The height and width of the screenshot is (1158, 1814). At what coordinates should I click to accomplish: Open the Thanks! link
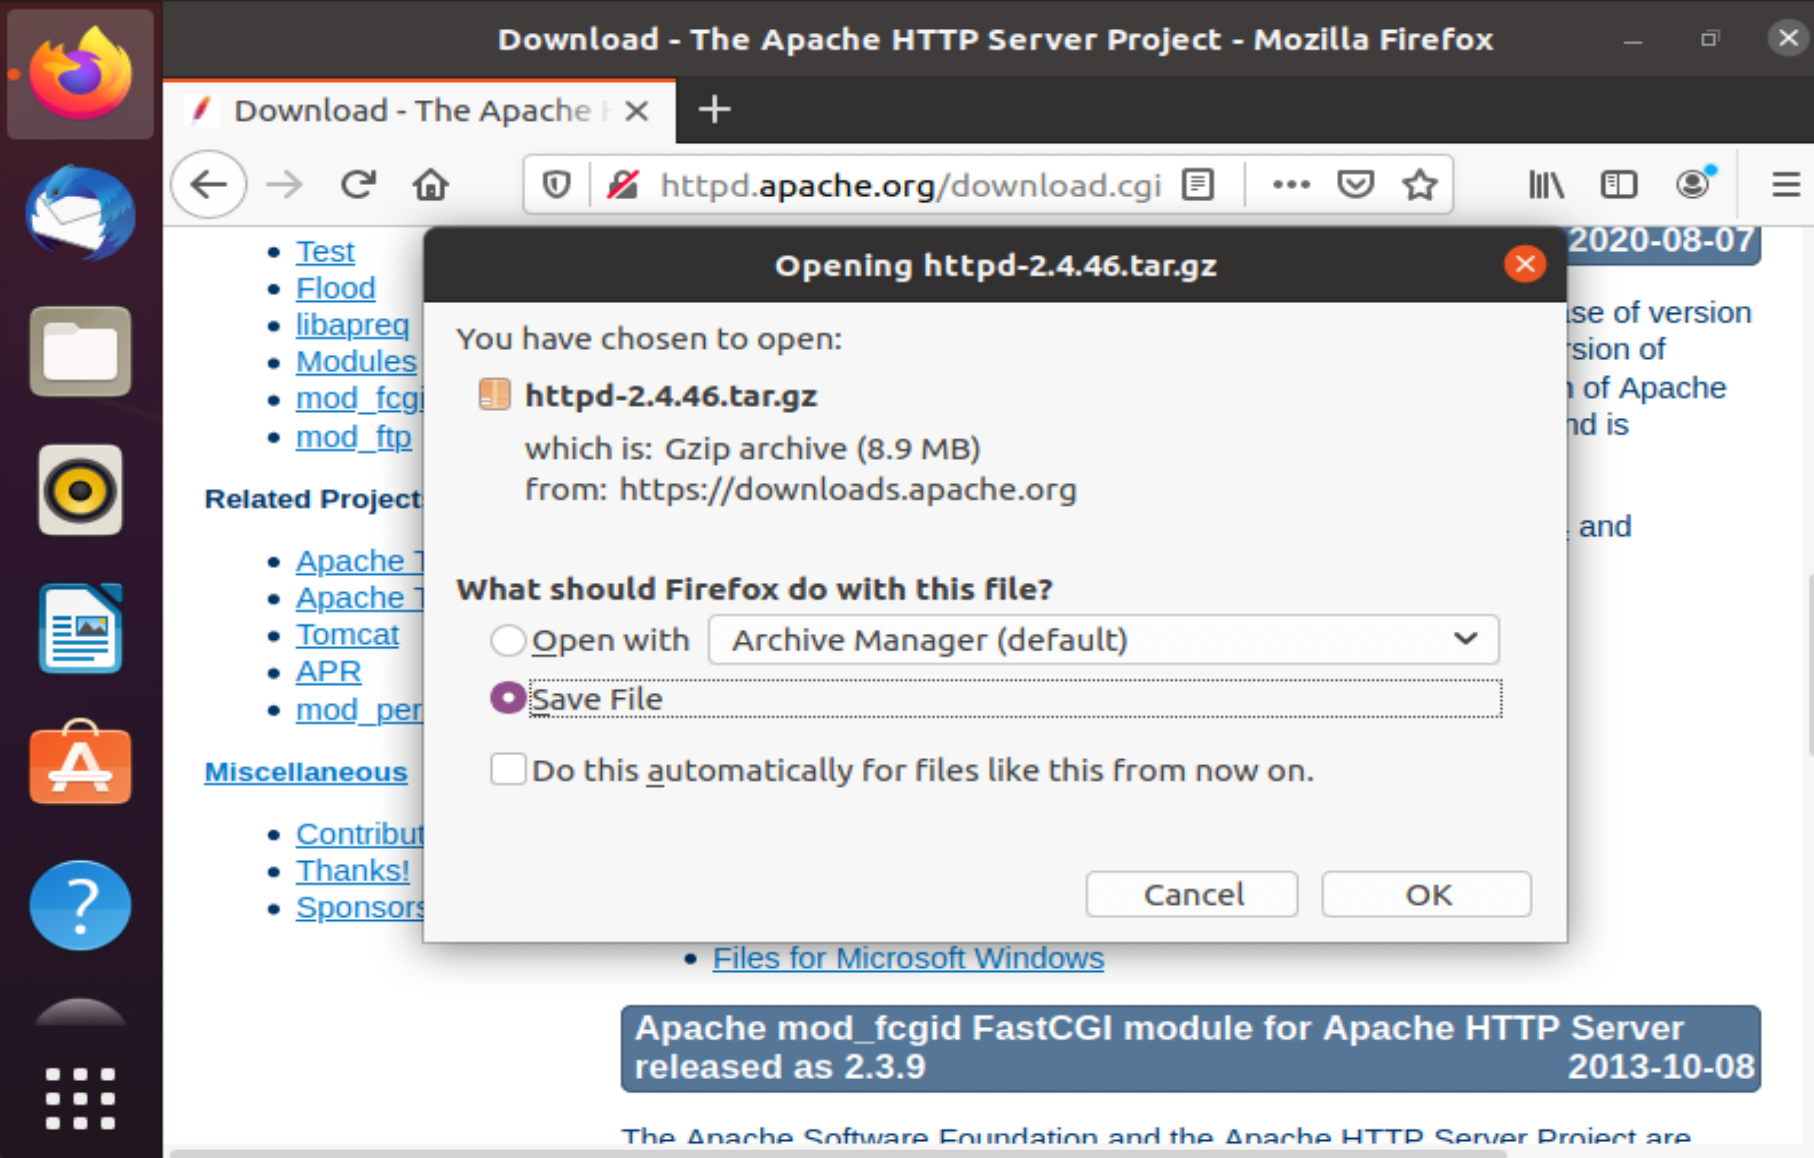(353, 871)
